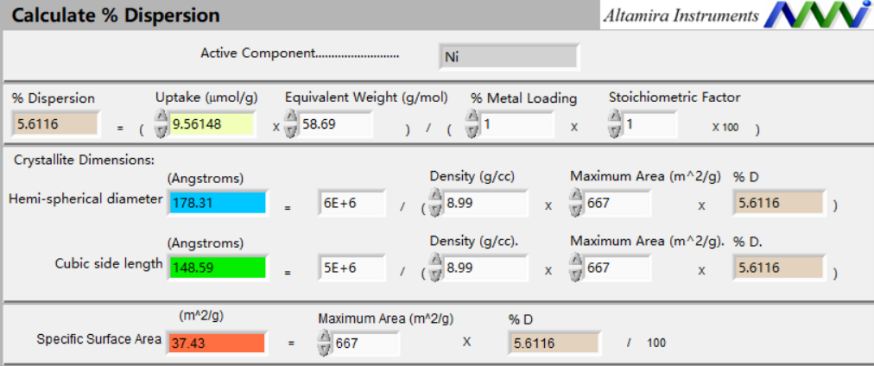The width and height of the screenshot is (874, 366).
Task: Decrease Stoichiometric Factor with the down arrow
Action: click(x=615, y=131)
